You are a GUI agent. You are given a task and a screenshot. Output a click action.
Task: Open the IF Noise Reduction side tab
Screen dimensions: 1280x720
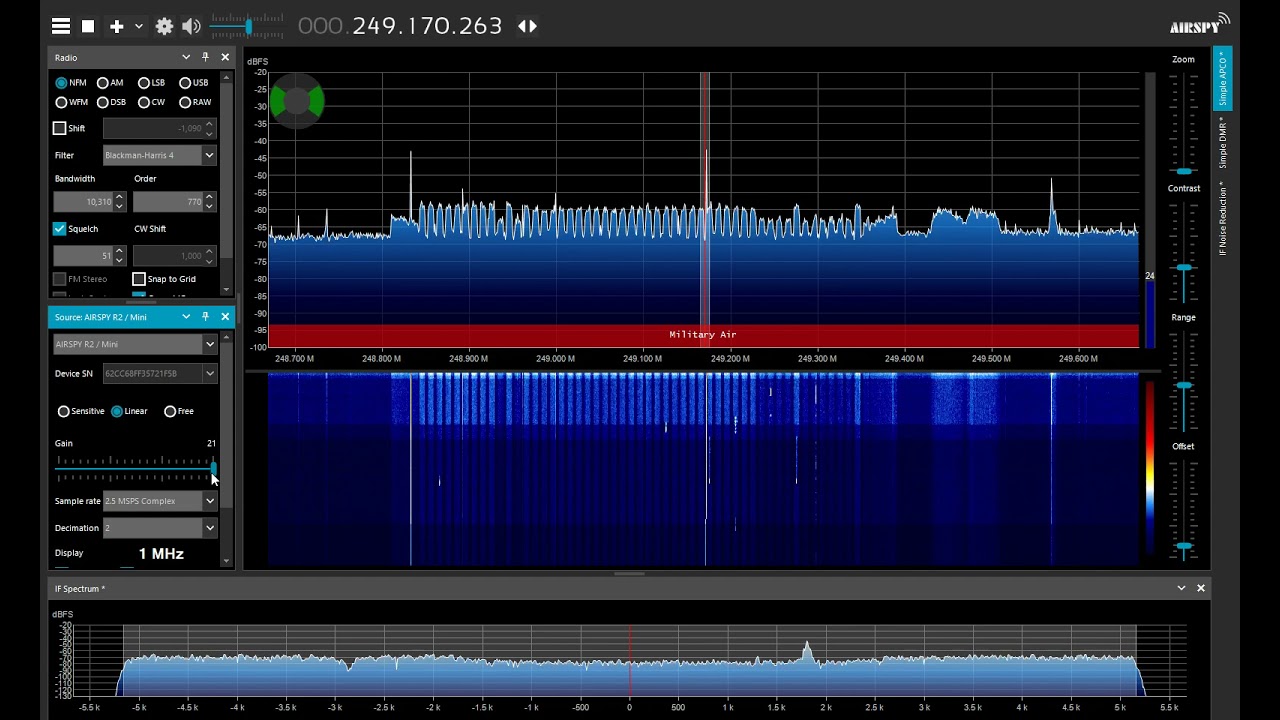tap(1222, 218)
